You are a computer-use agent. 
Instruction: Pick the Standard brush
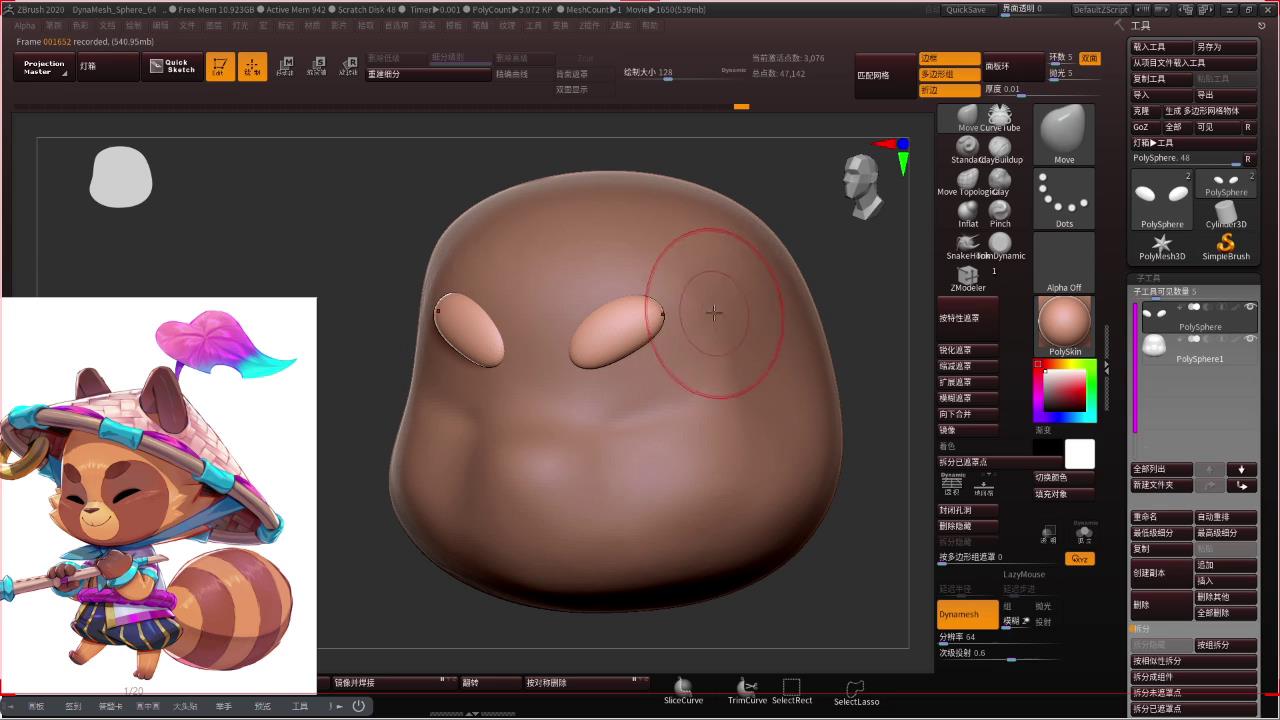coord(968,147)
